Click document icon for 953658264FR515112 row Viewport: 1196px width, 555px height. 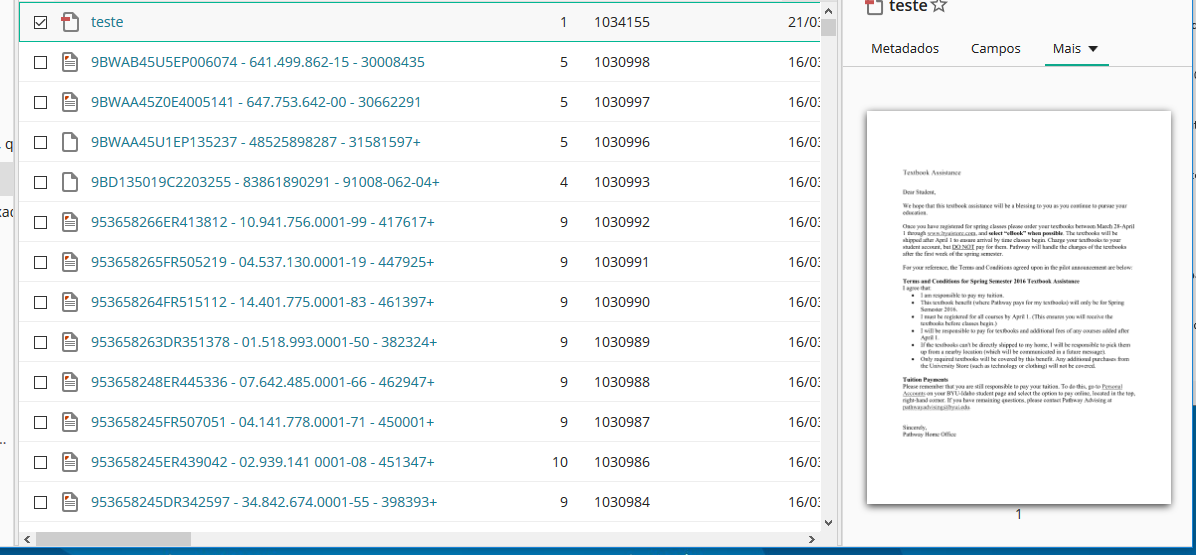[x=69, y=302]
